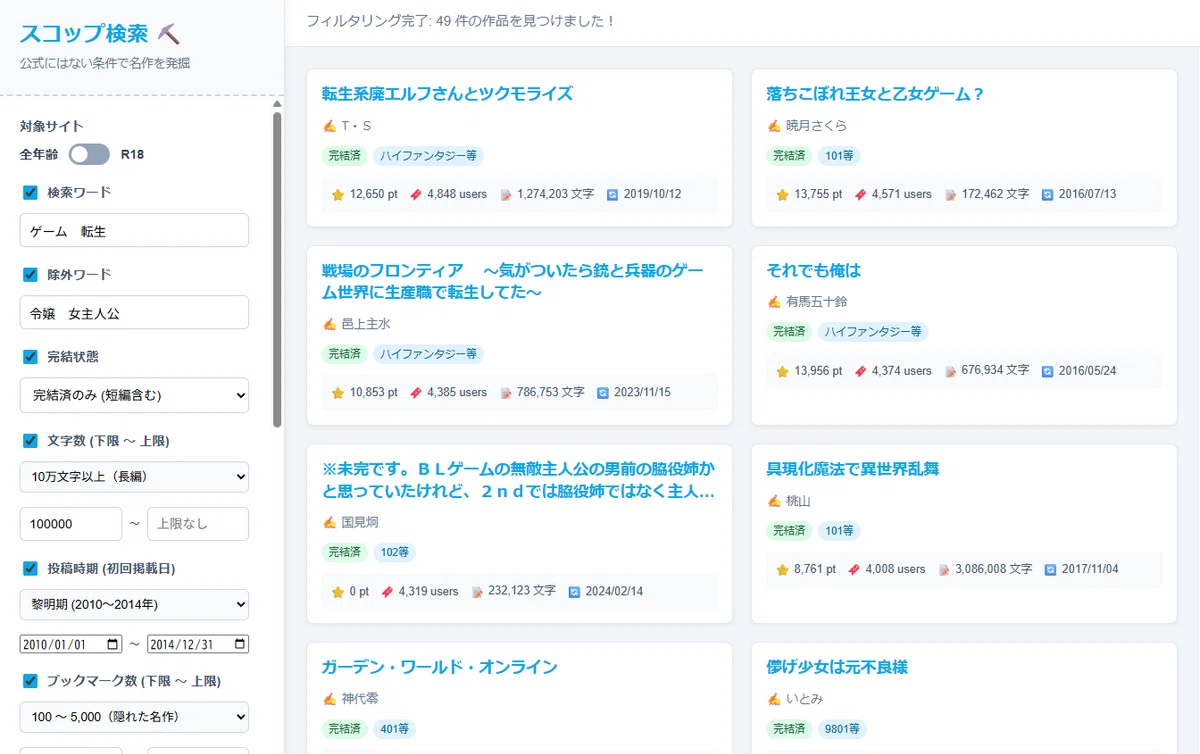
Task: Click the character count icon beside 232,123 文字
Action: point(477,591)
